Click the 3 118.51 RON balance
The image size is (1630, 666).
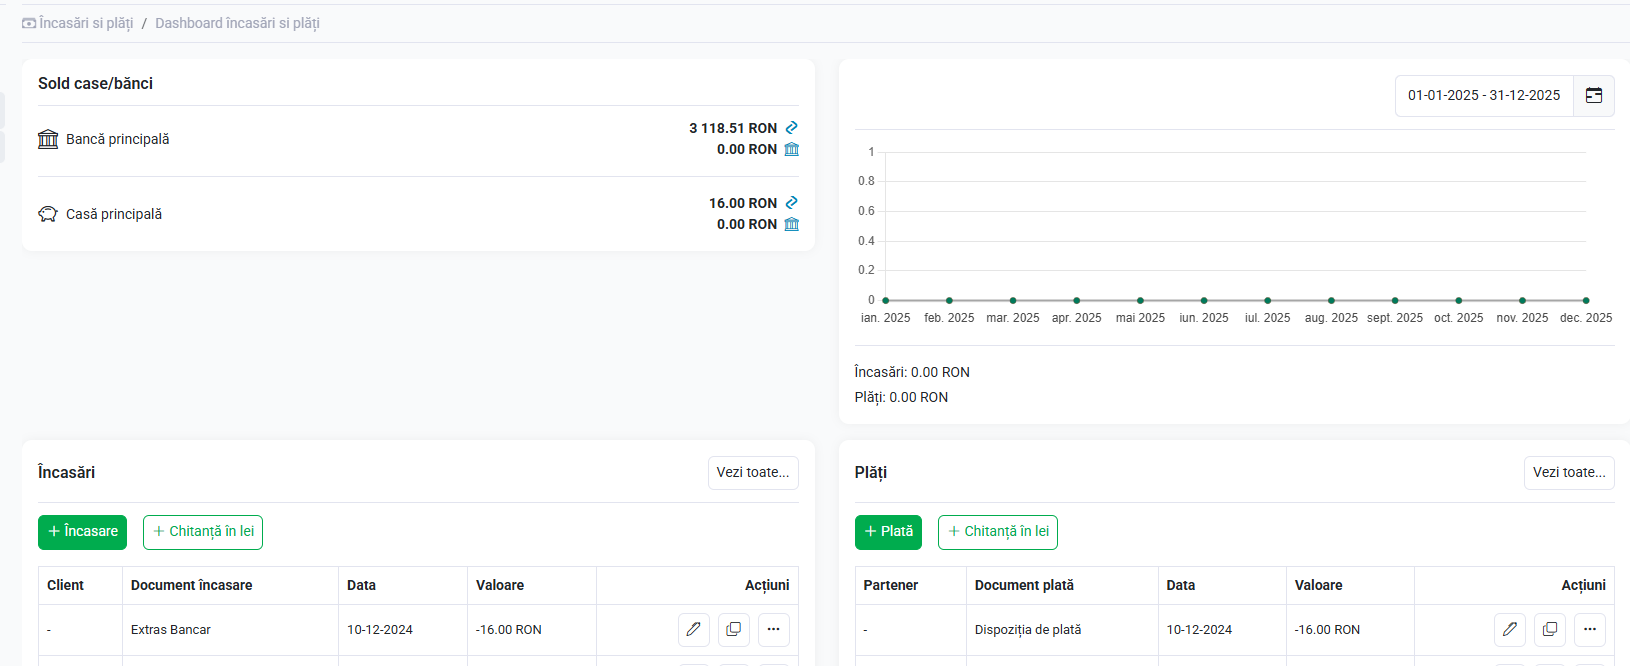point(733,128)
